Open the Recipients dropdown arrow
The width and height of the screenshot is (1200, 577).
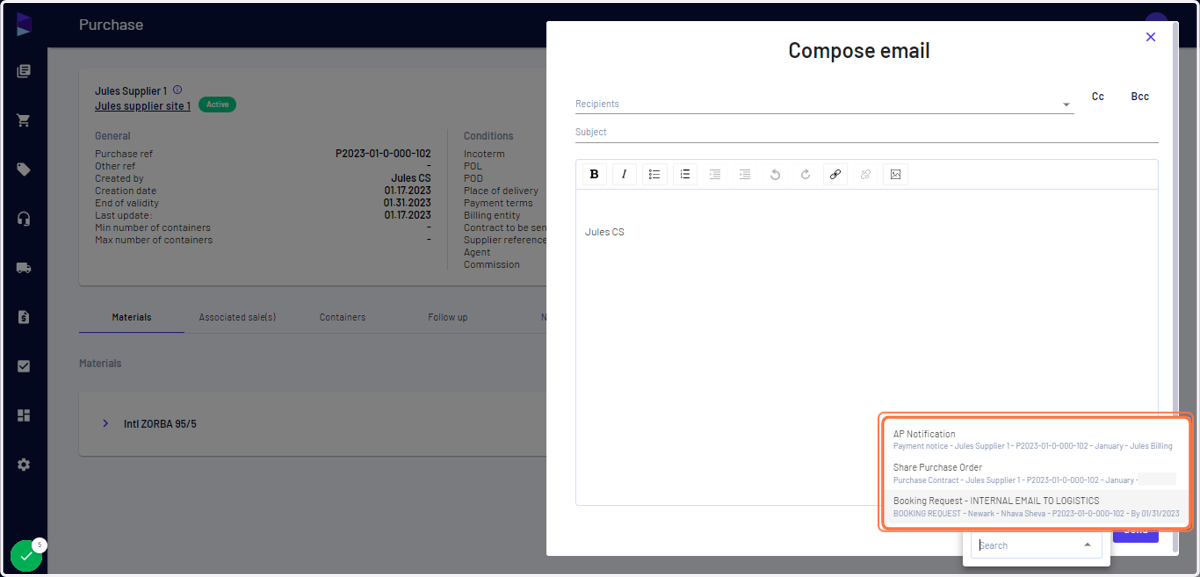[1066, 104]
